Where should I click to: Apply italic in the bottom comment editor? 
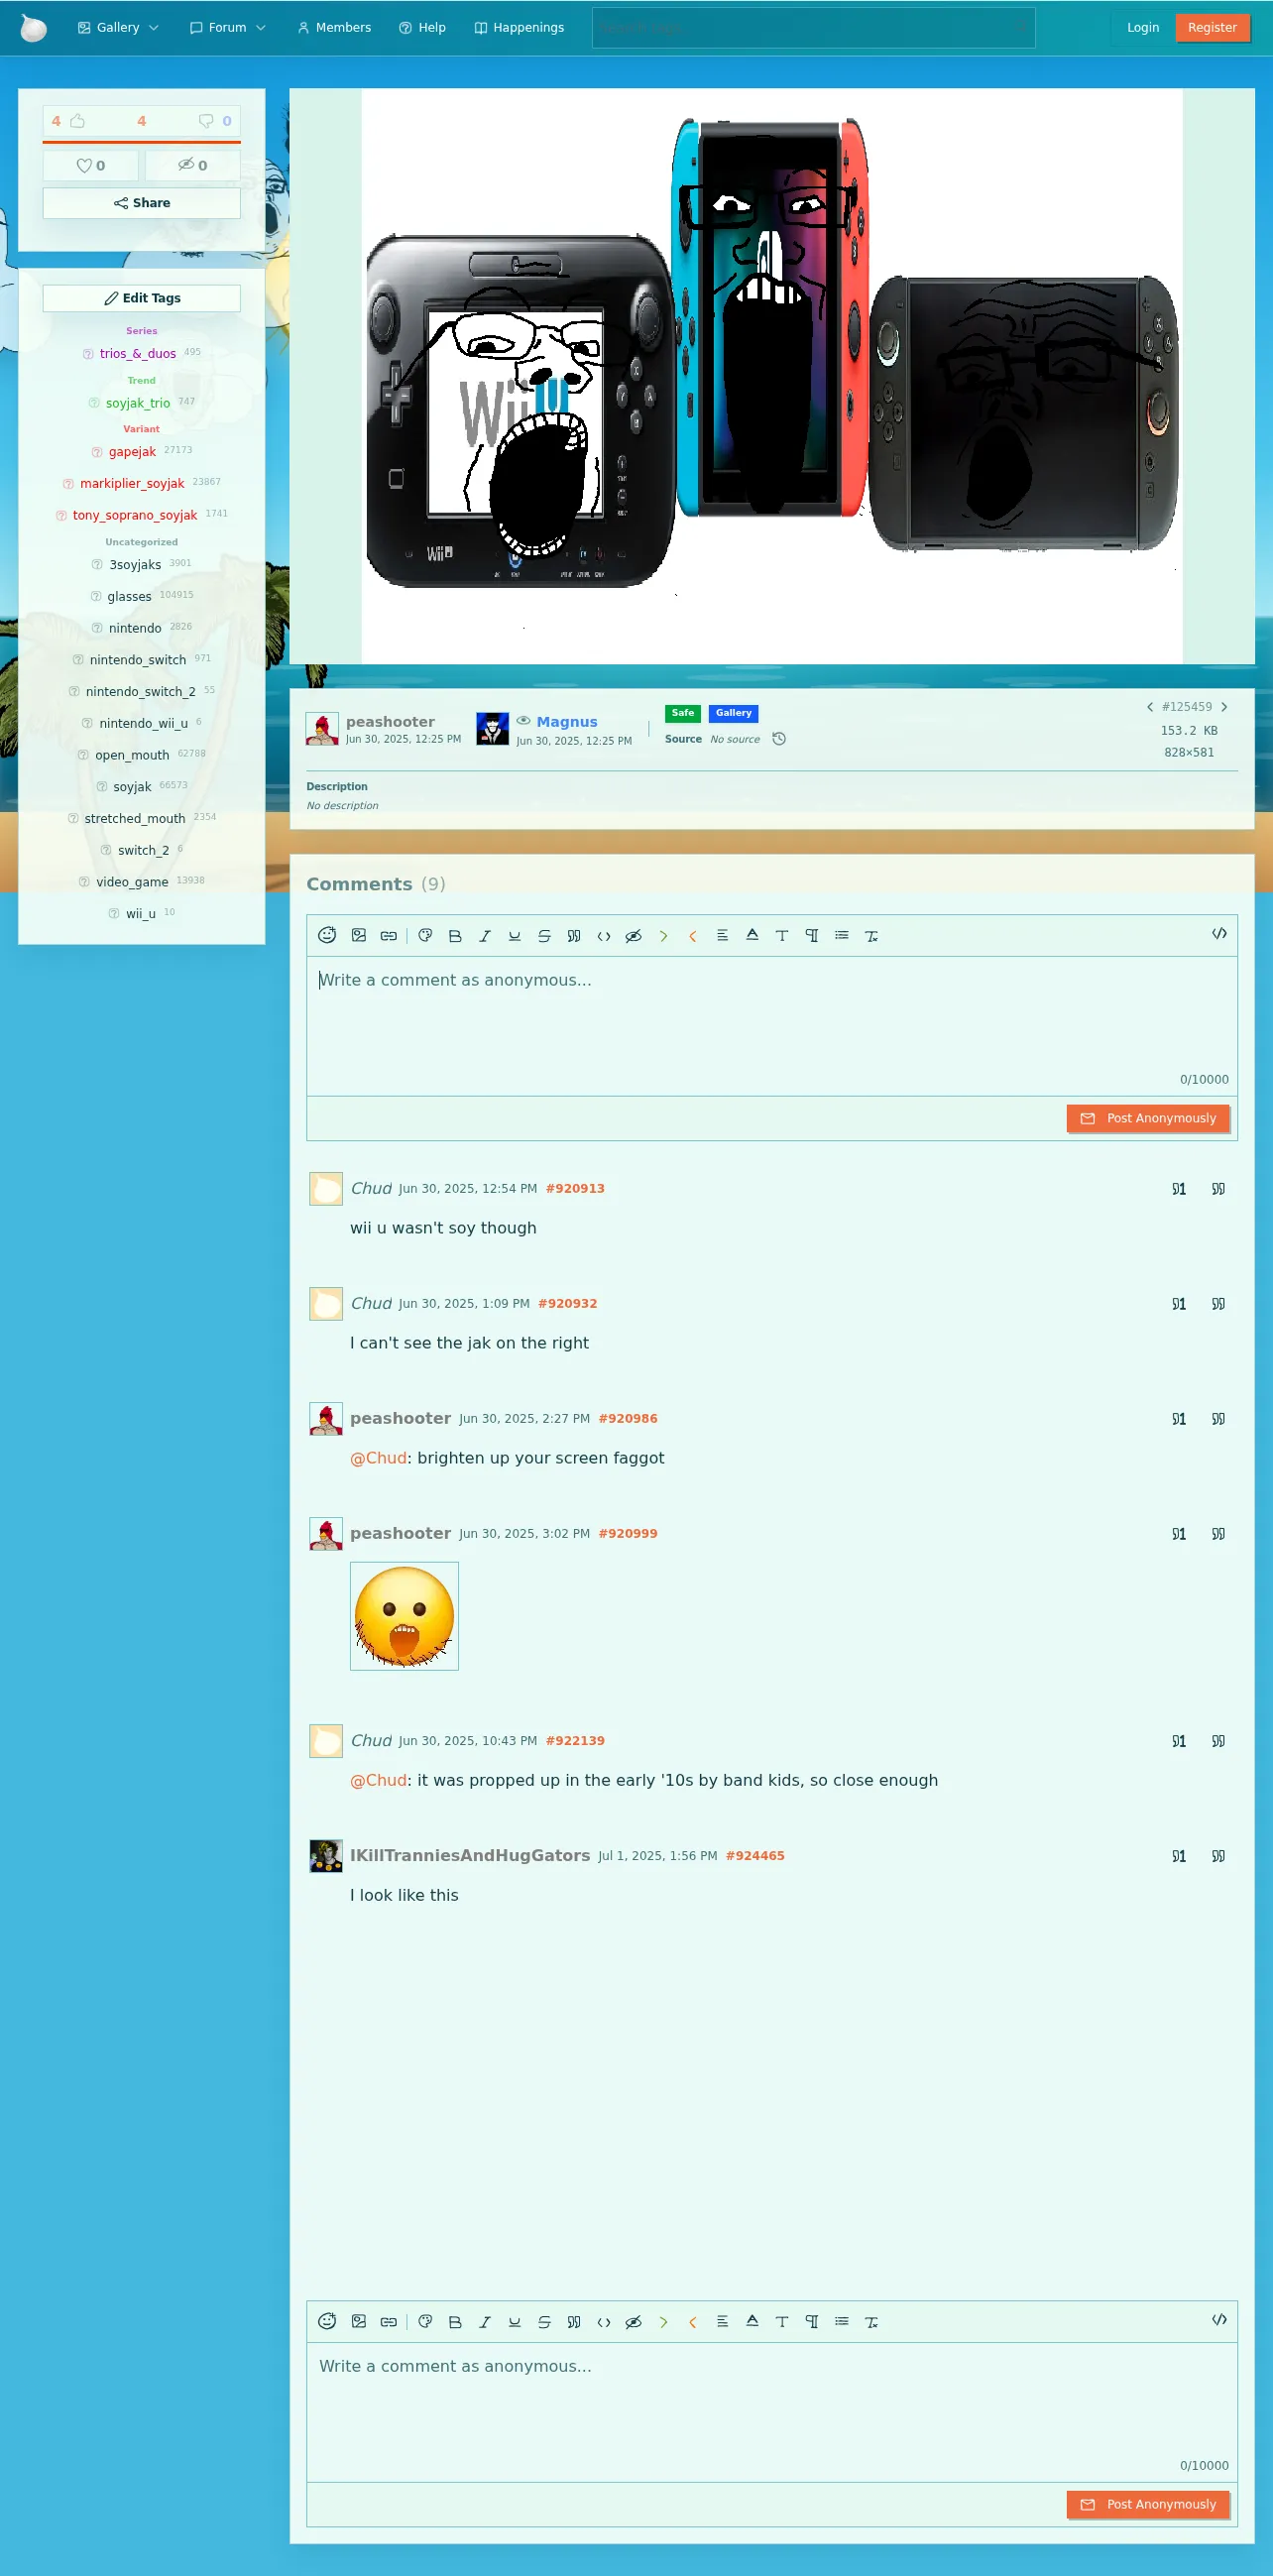(485, 2321)
